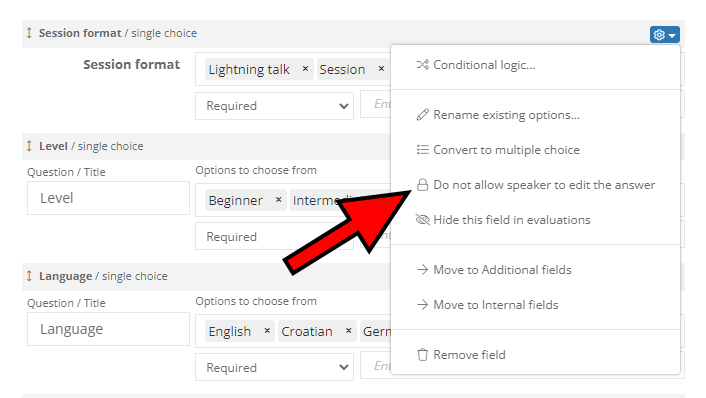Click the Level question title input

click(108, 198)
